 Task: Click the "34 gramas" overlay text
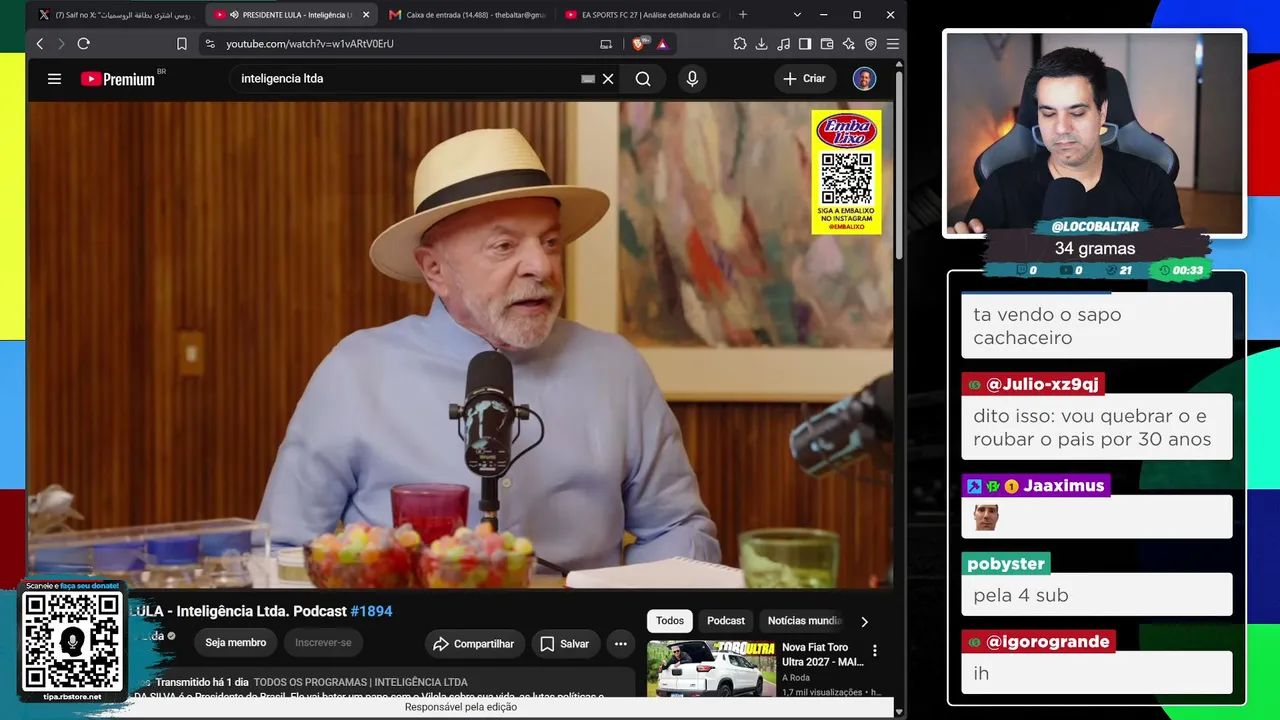1095,249
